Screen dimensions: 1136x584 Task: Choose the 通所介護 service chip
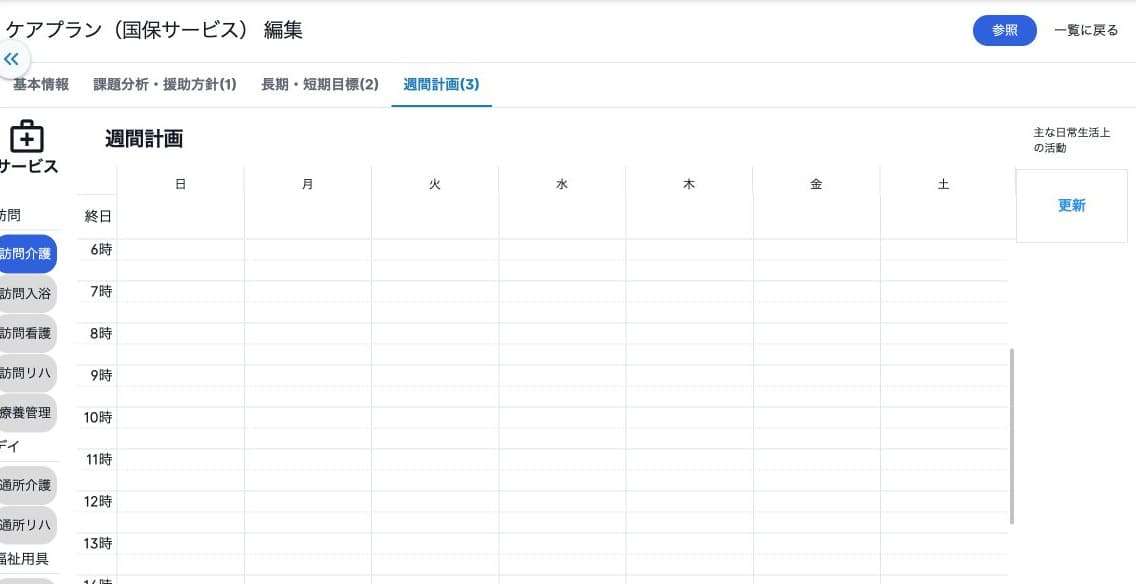27,485
